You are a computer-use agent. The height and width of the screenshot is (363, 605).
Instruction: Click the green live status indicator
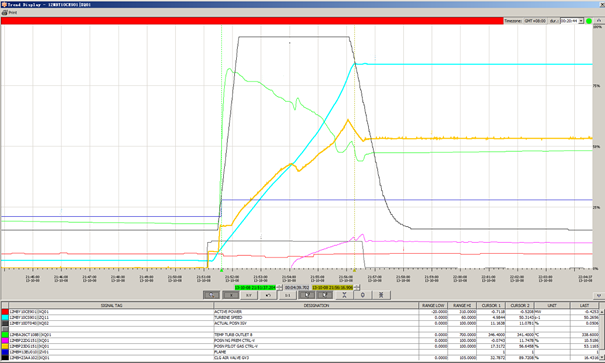coord(589,21)
